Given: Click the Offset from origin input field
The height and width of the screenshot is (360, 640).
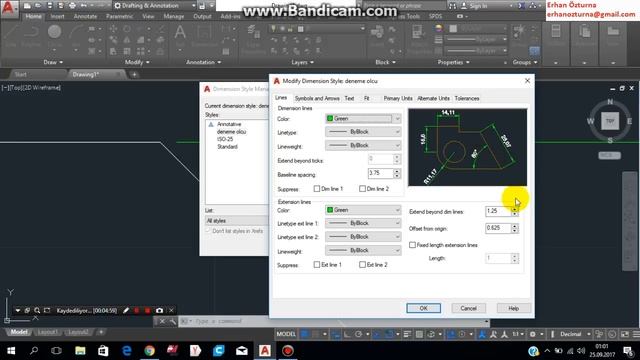Looking at the screenshot, I should (x=498, y=228).
